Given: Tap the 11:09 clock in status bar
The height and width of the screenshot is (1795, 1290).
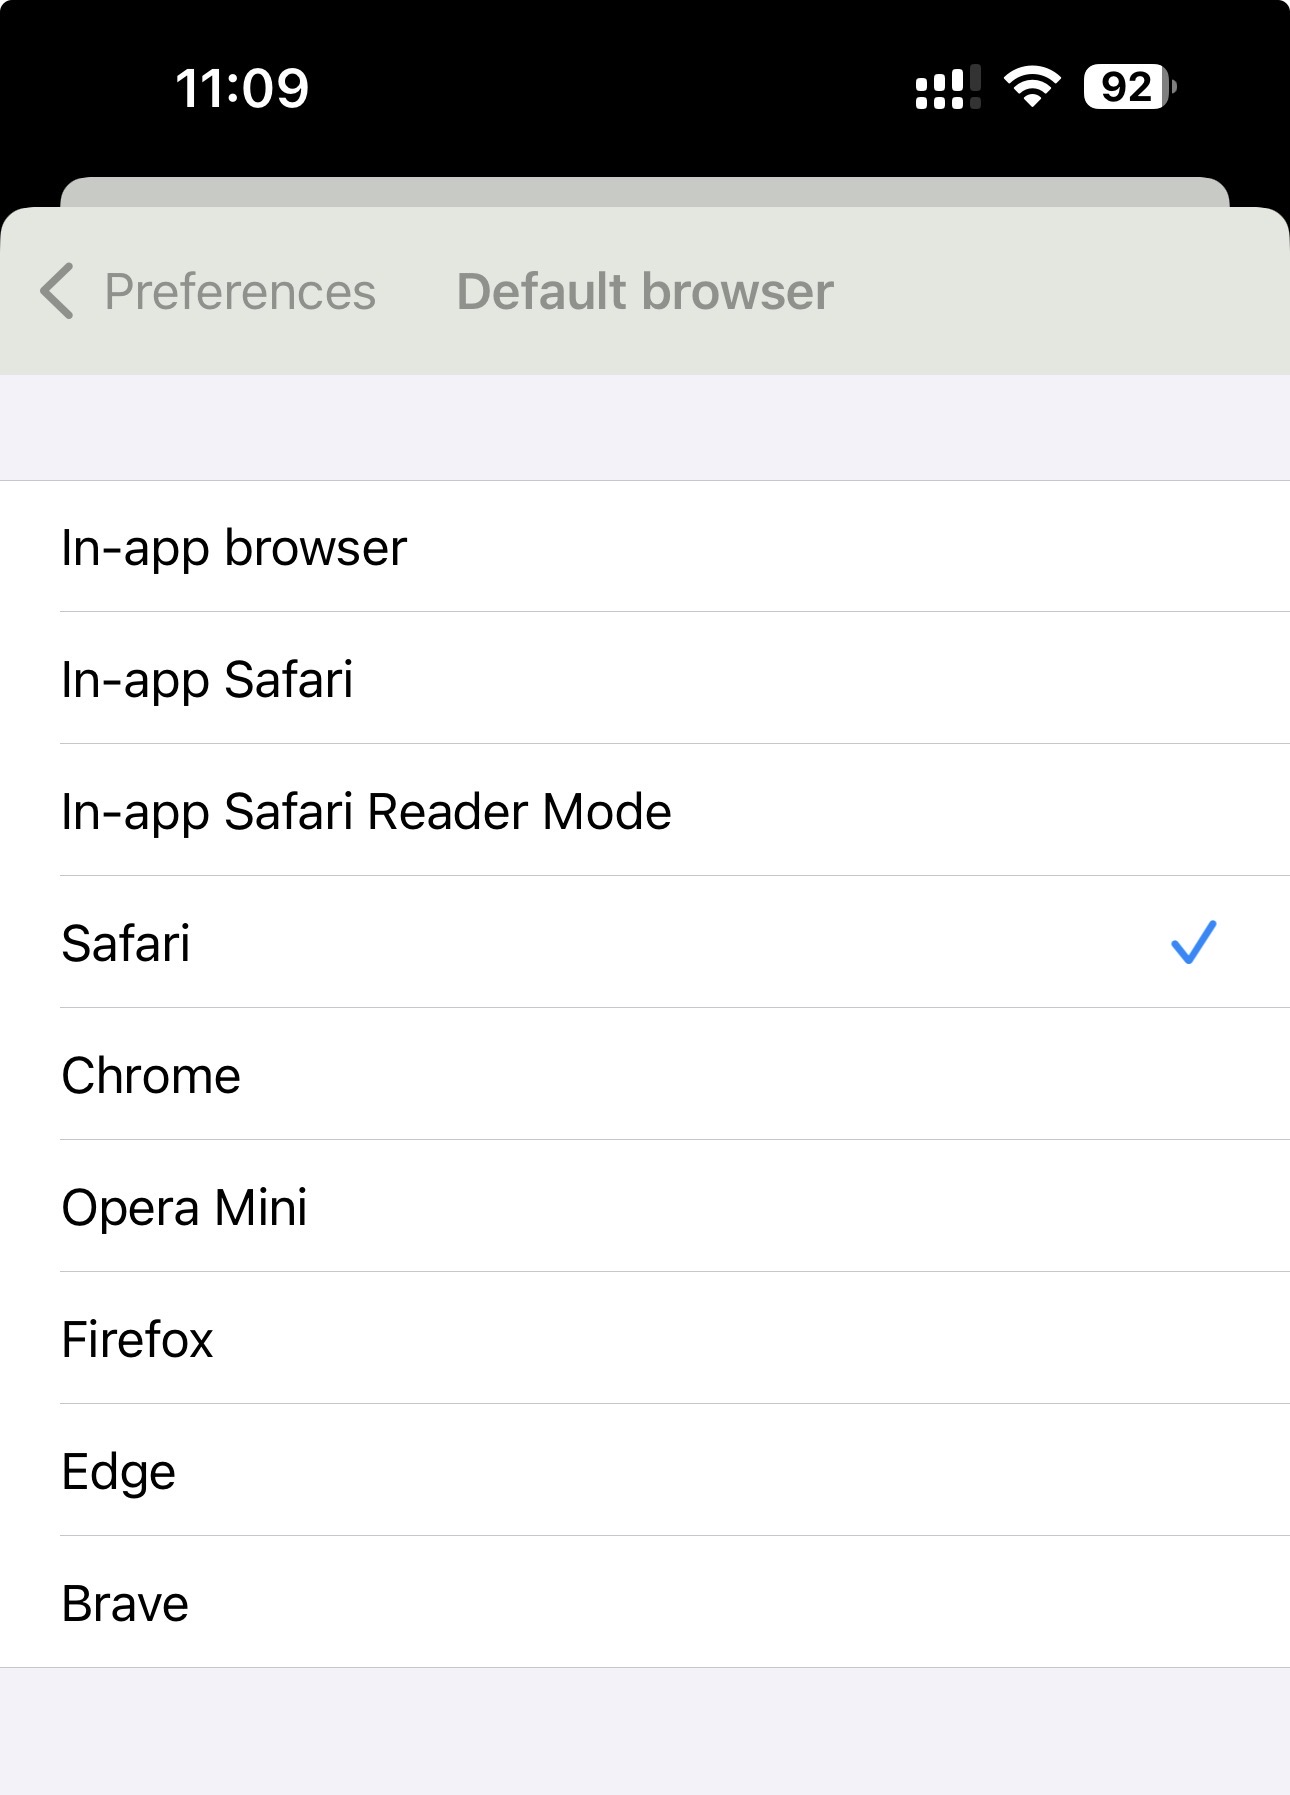Looking at the screenshot, I should (x=242, y=88).
